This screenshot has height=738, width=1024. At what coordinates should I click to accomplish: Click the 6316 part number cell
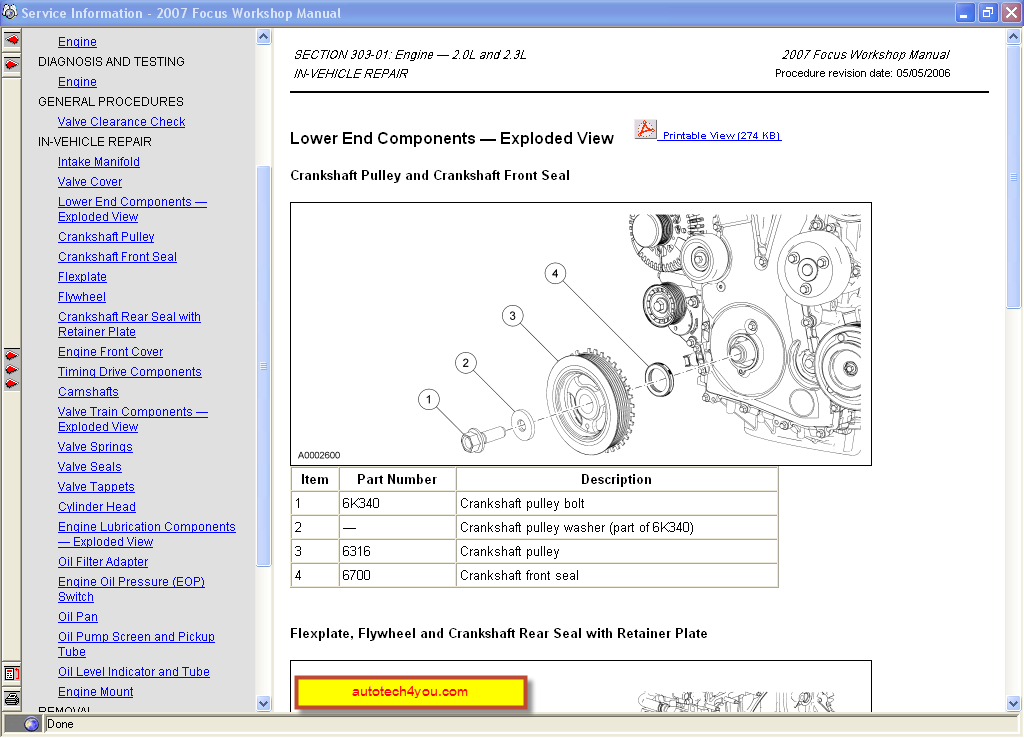click(x=397, y=552)
